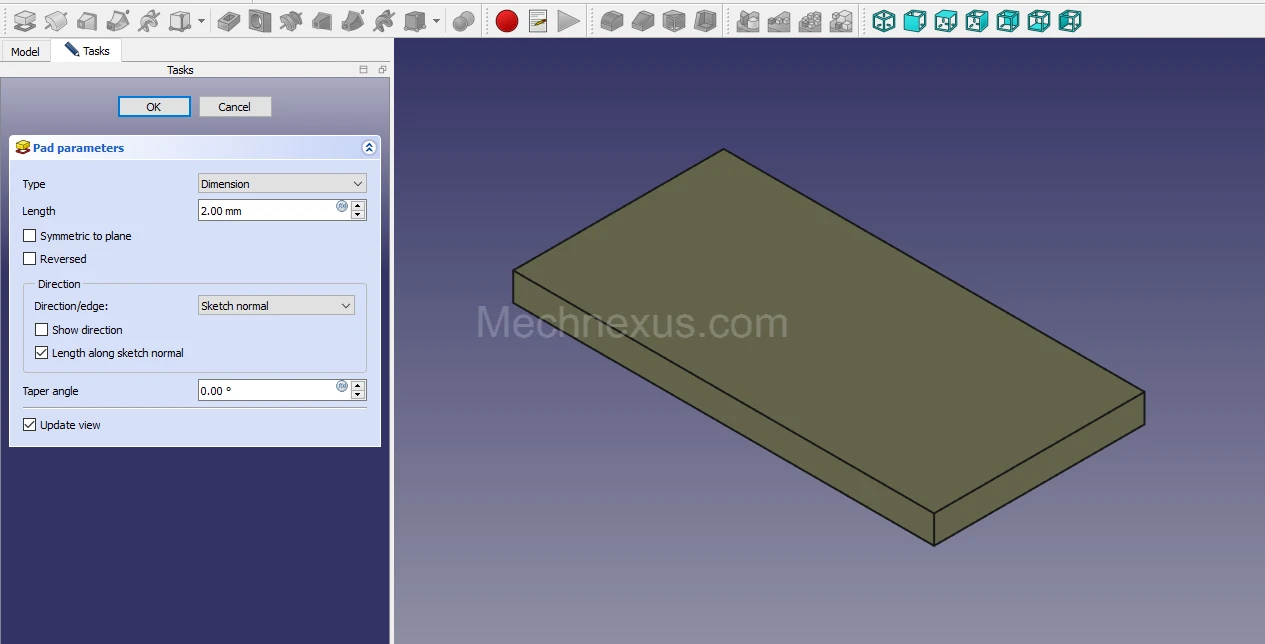Select the Thickness tool icon
This screenshot has width=1265, height=644.
(705, 20)
